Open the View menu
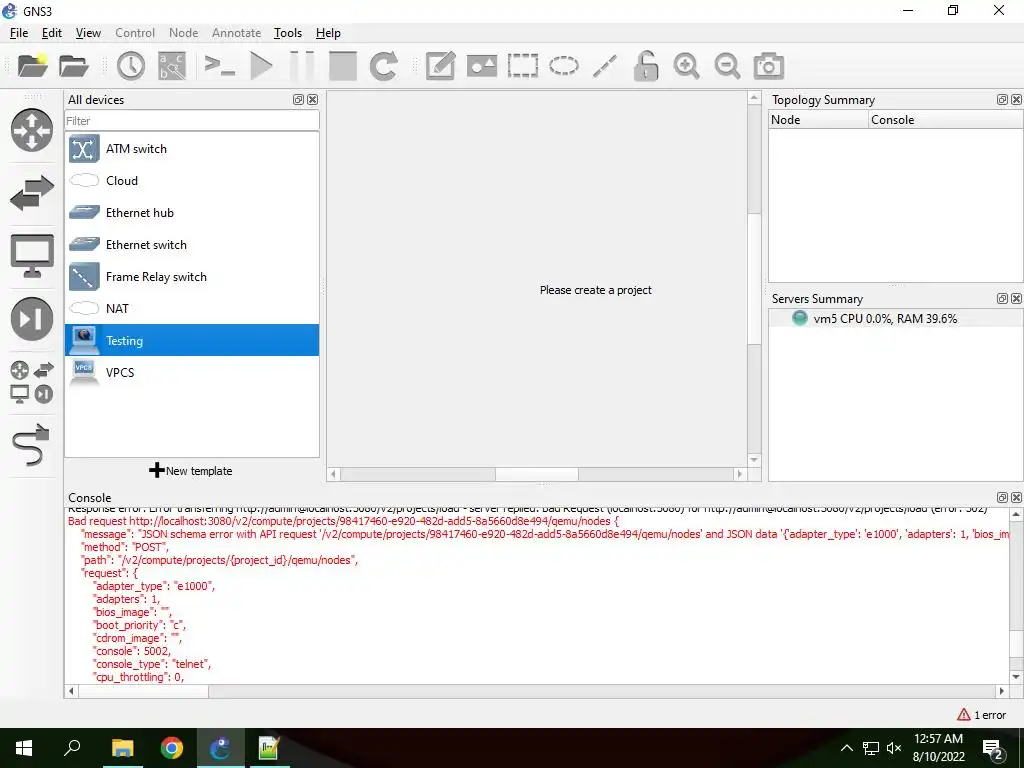This screenshot has width=1024, height=768. [x=88, y=33]
